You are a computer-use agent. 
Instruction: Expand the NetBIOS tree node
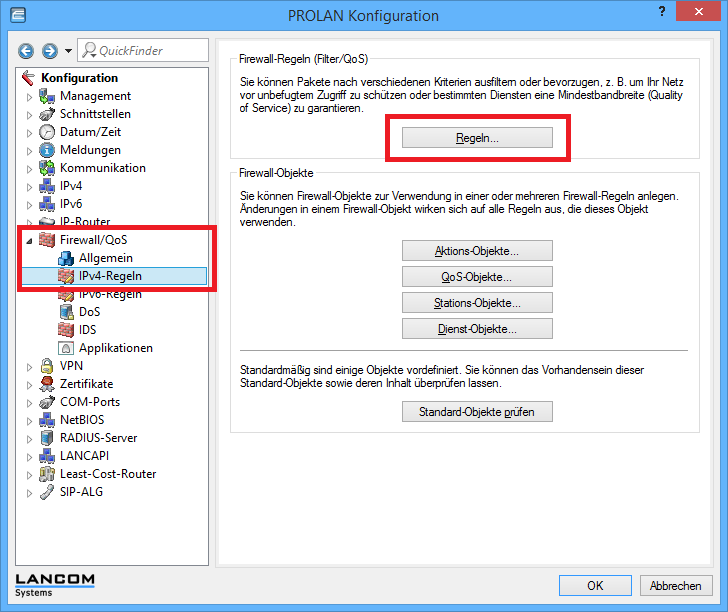[x=29, y=421]
